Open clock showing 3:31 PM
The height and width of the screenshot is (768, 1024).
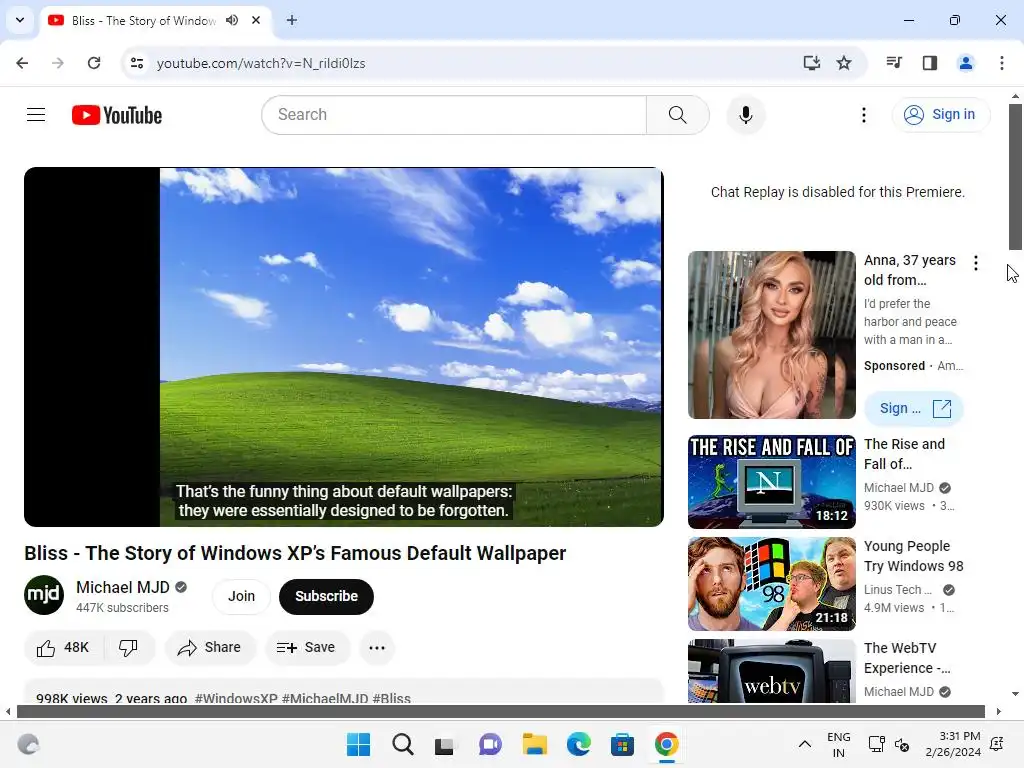pos(953,744)
